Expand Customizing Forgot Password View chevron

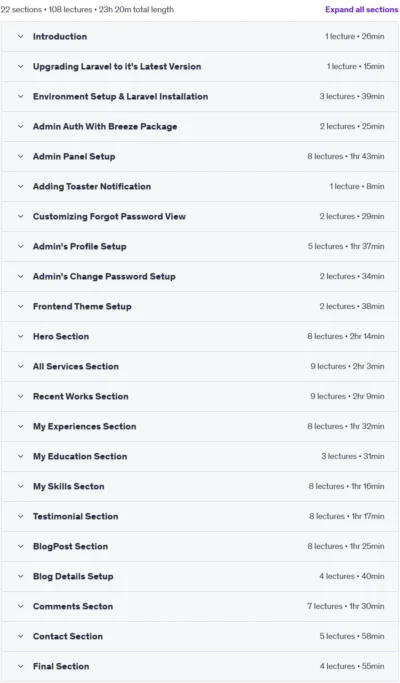pyautogui.click(x=20, y=216)
